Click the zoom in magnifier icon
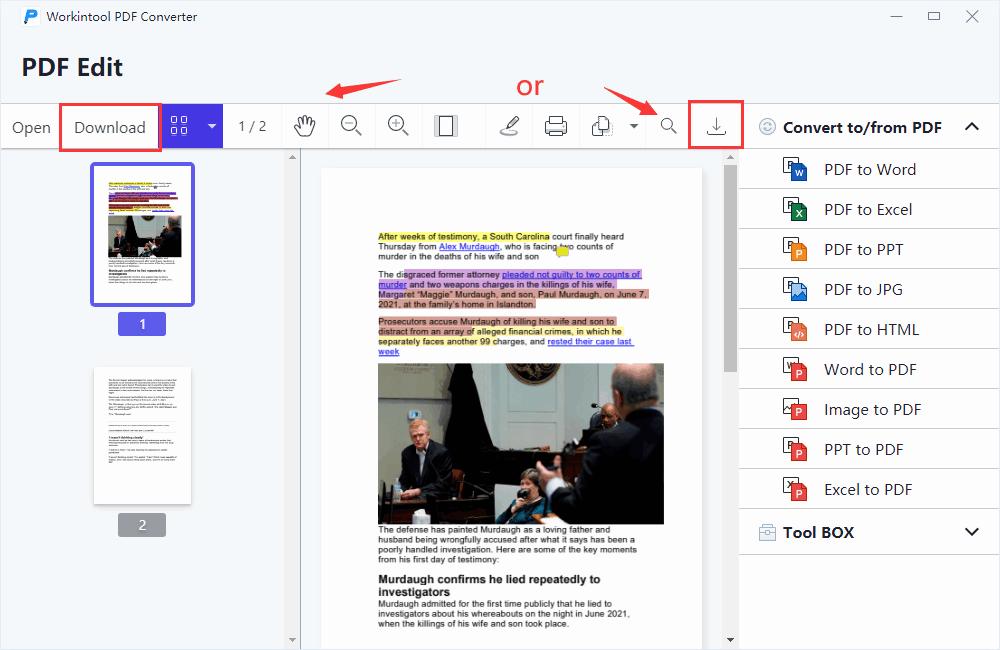Viewport: 1000px width, 650px height. [x=398, y=126]
